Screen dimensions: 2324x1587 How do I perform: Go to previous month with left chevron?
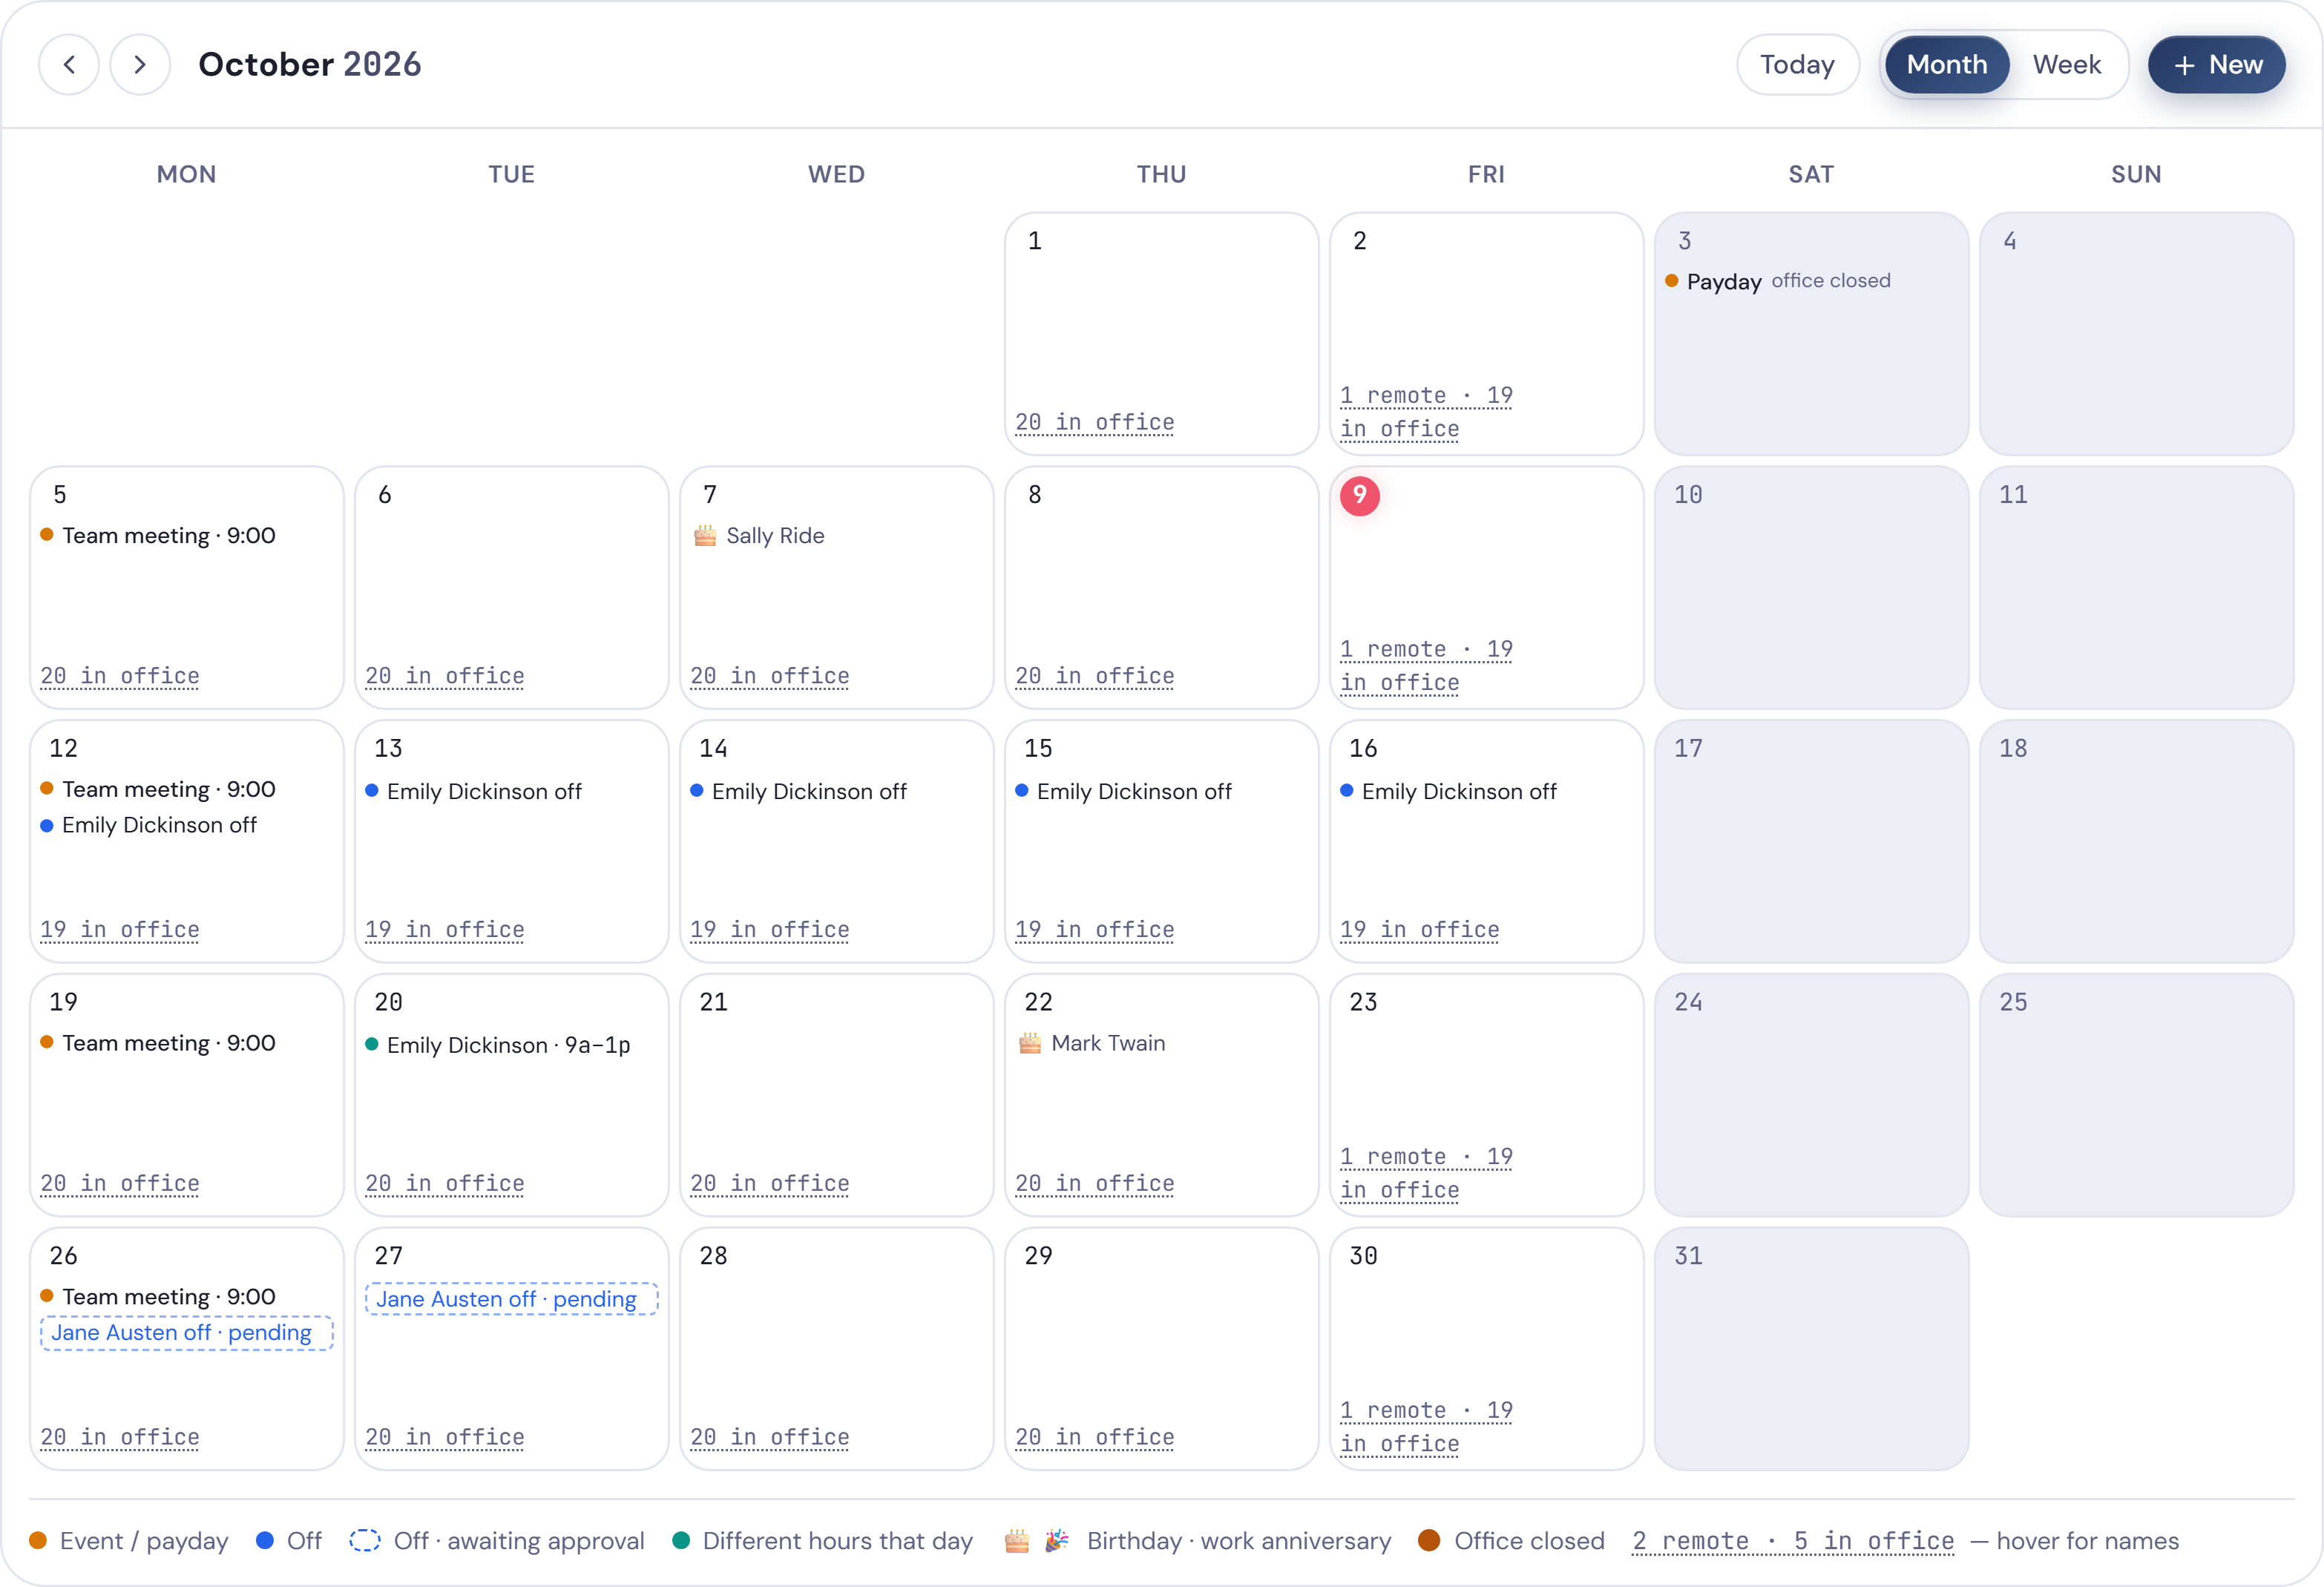point(69,65)
